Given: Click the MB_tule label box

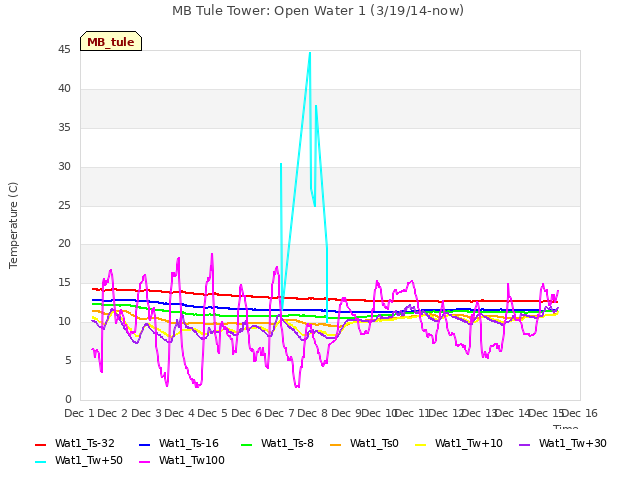Looking at the screenshot, I should click(111, 41).
